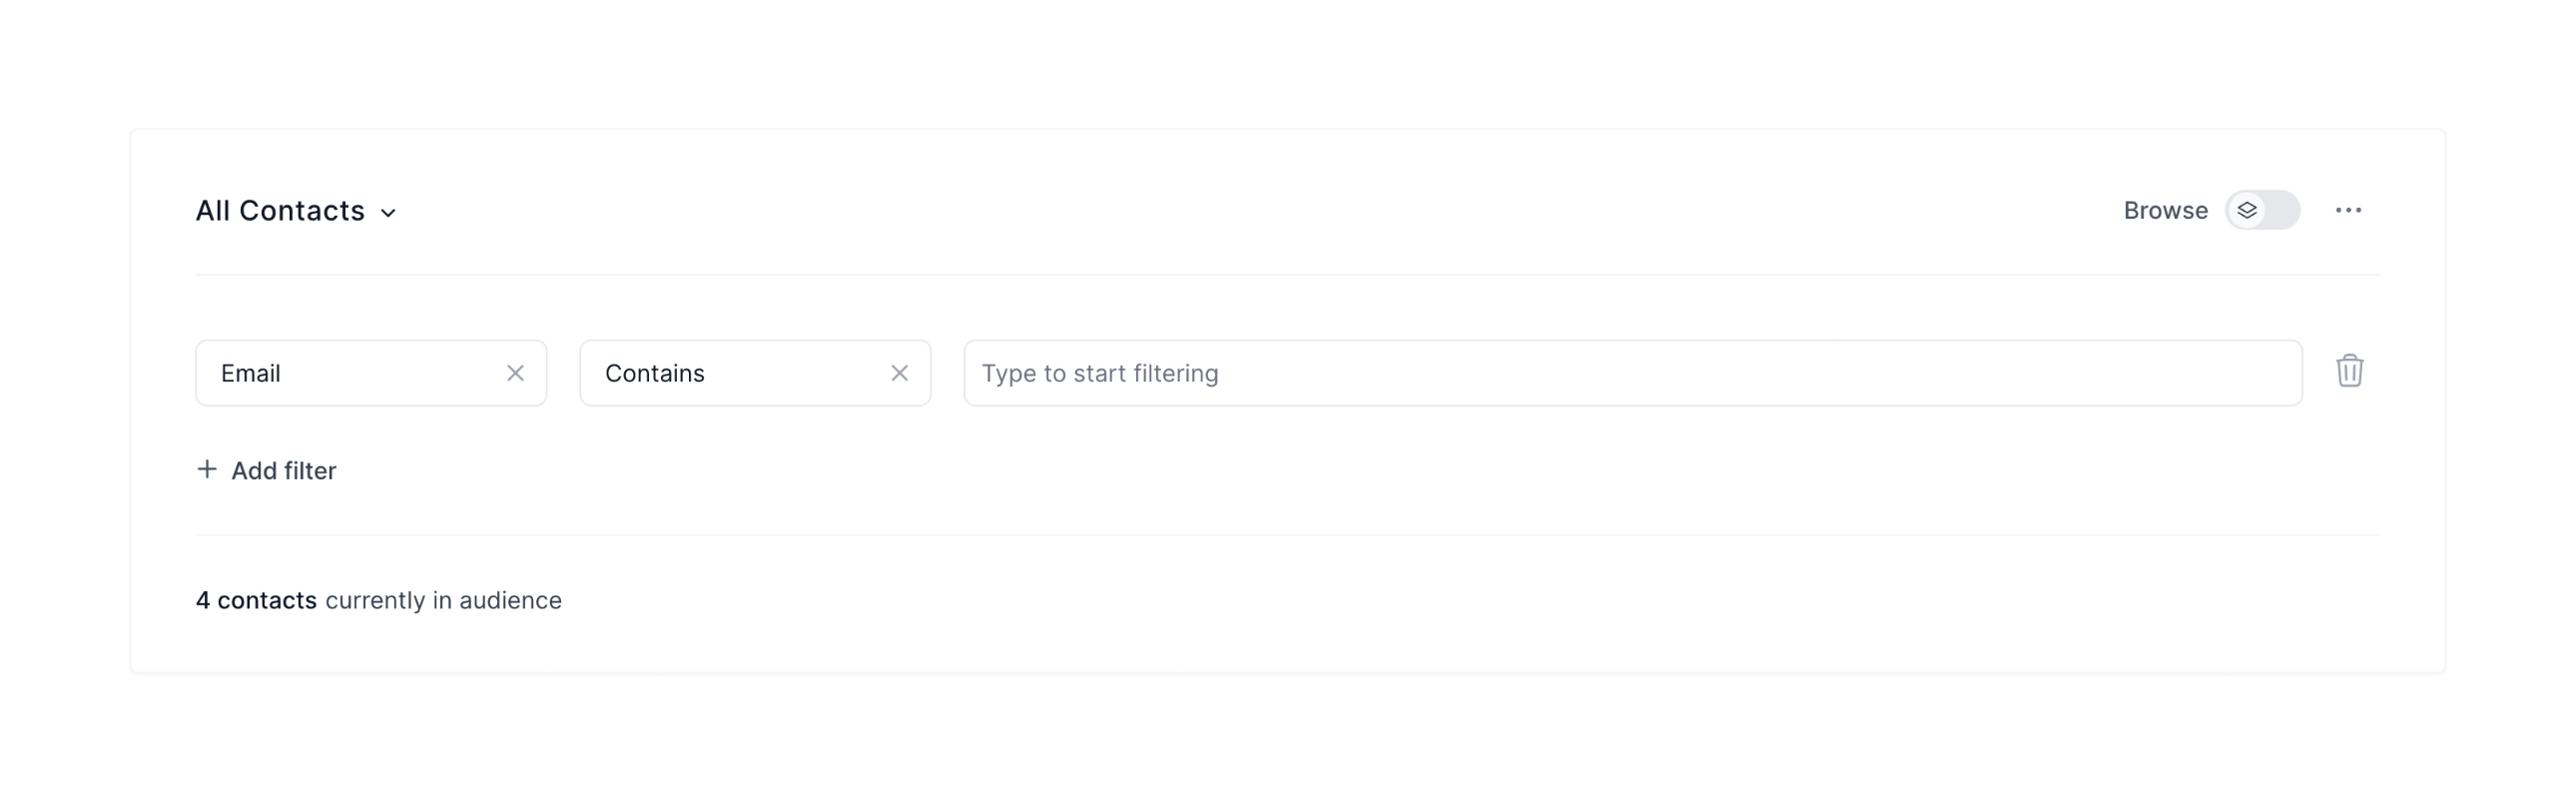The height and width of the screenshot is (805, 2576).
Task: Select the All Contacts heading
Action: click(280, 210)
